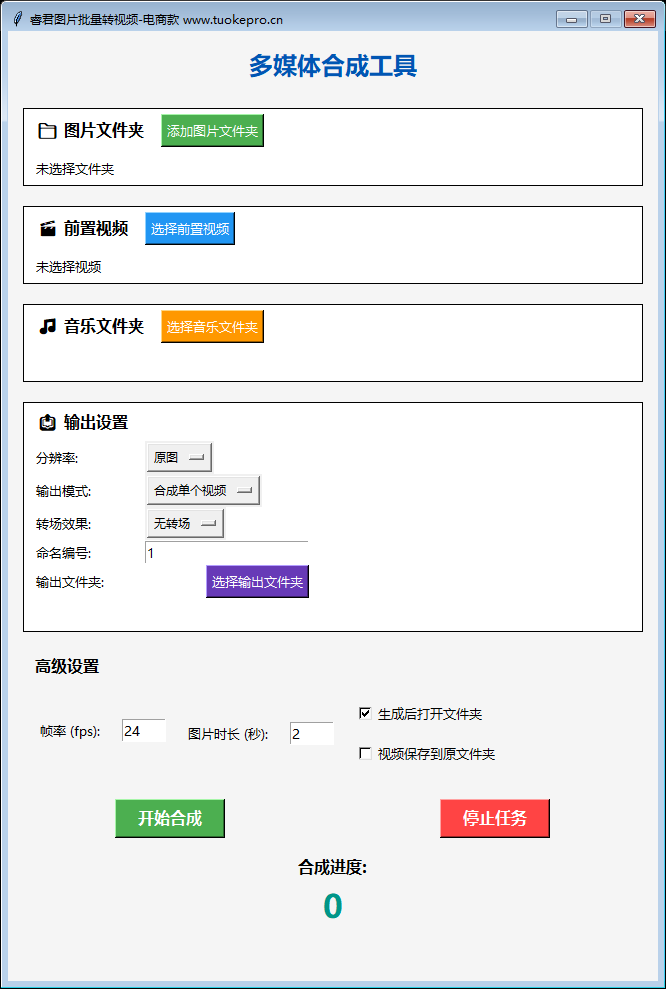Click the 输出设置 section title
Viewport: 666px width, 989px height.
click(x=96, y=423)
